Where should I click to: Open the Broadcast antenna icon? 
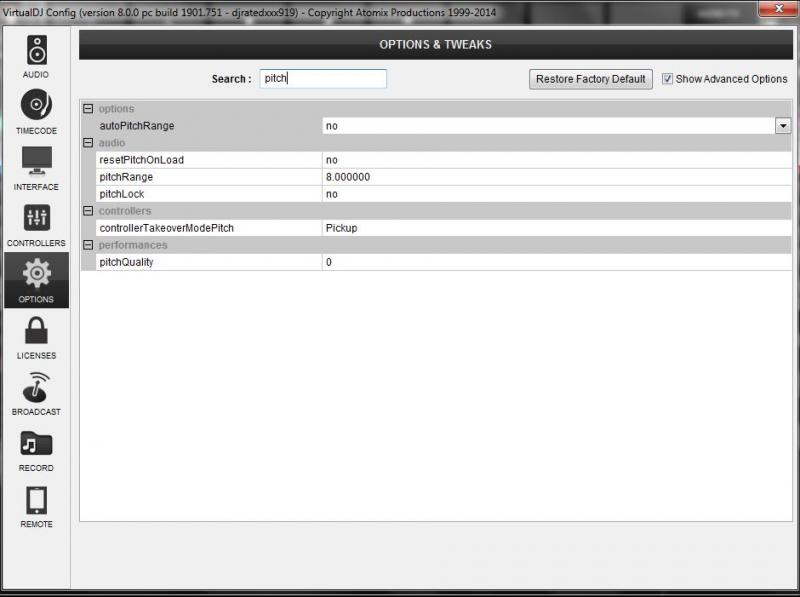pyautogui.click(x=36, y=387)
